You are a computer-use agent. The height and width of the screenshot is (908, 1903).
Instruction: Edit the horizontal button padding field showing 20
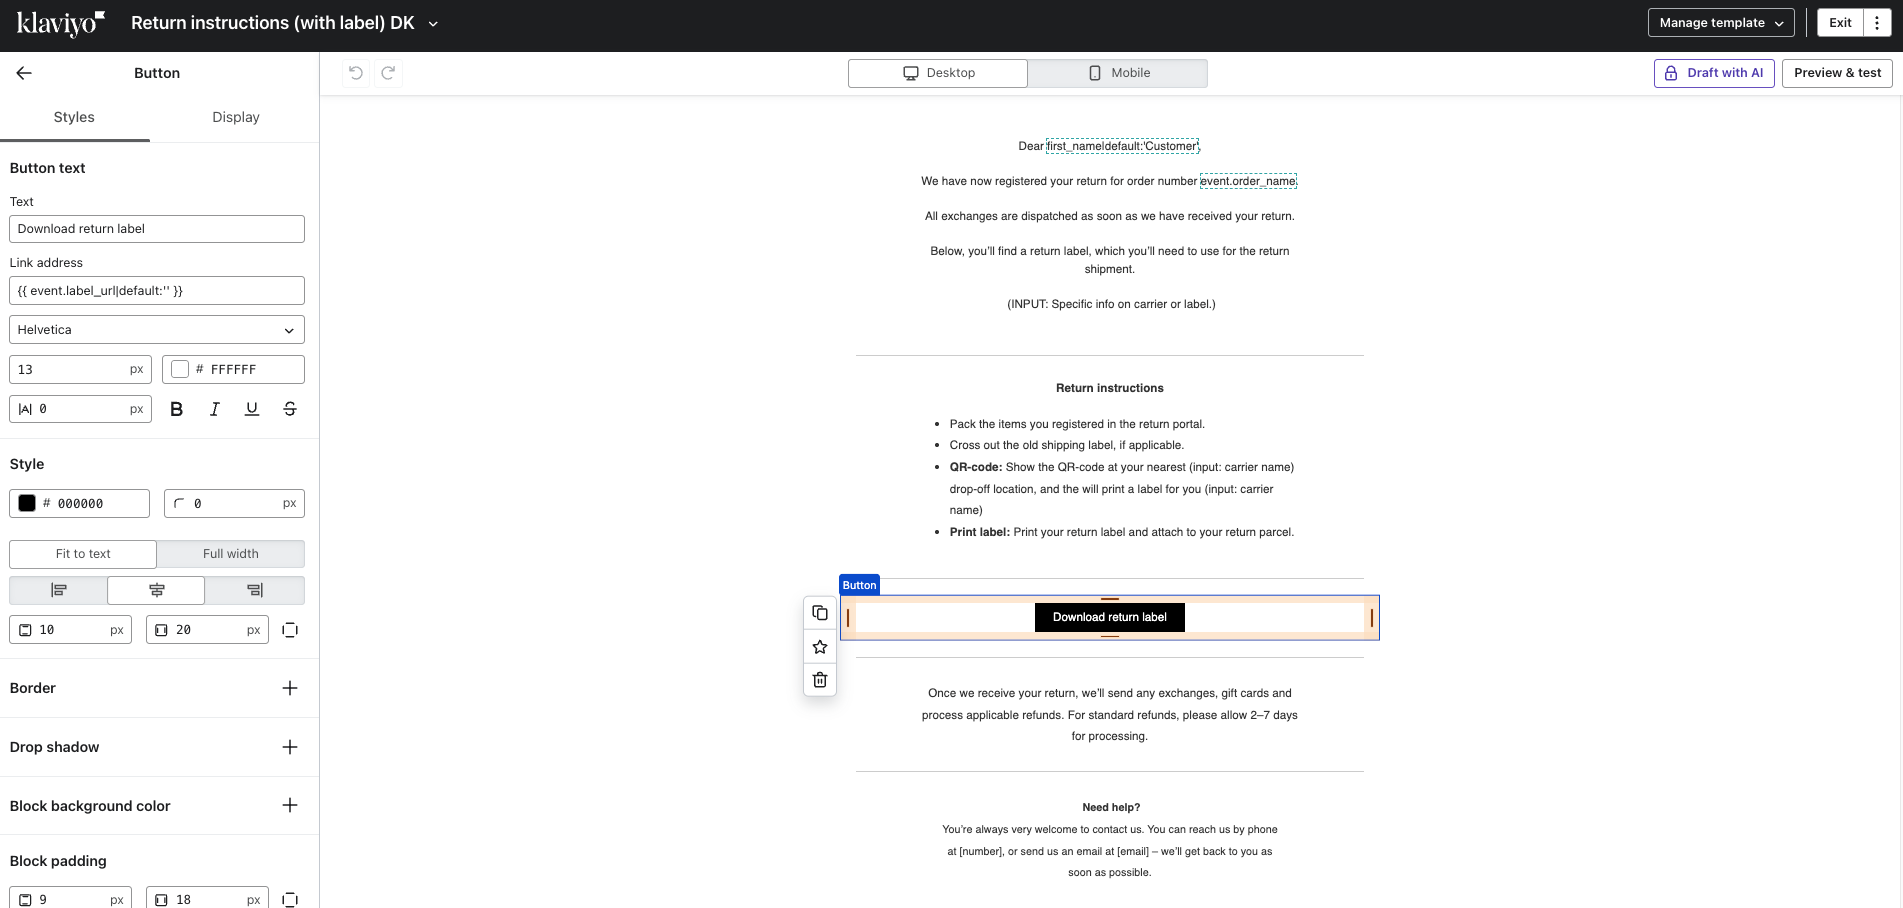[x=207, y=630]
